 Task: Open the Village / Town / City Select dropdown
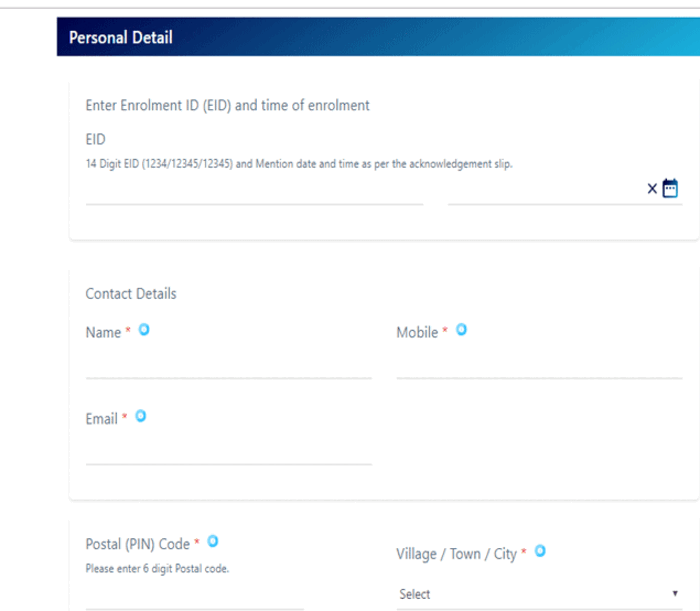pyautogui.click(x=539, y=594)
